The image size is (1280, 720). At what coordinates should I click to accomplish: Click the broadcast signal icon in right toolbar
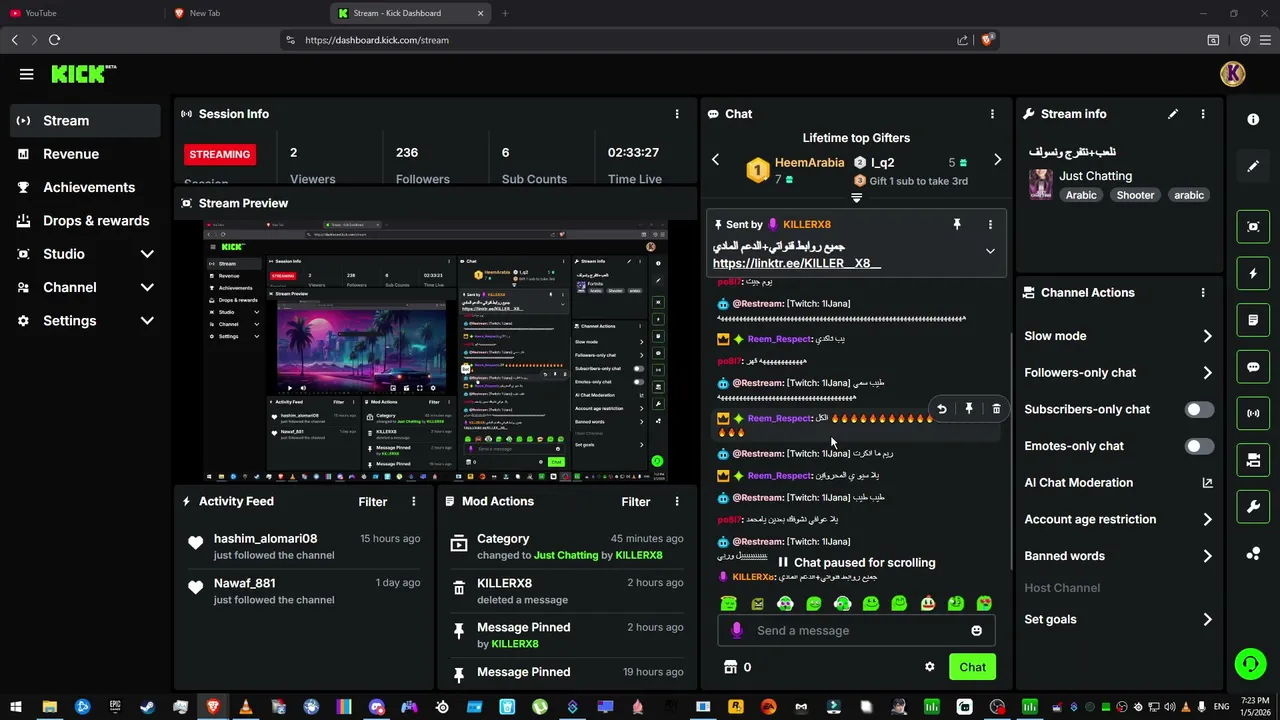(x=1253, y=413)
